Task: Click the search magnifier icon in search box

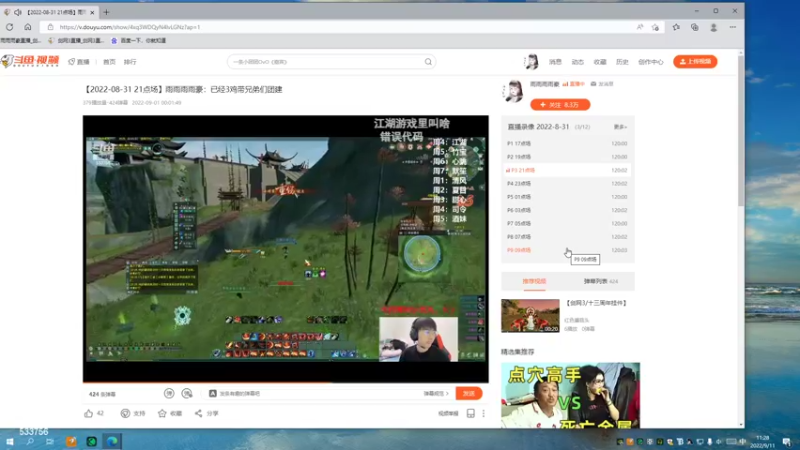Action: point(428,62)
